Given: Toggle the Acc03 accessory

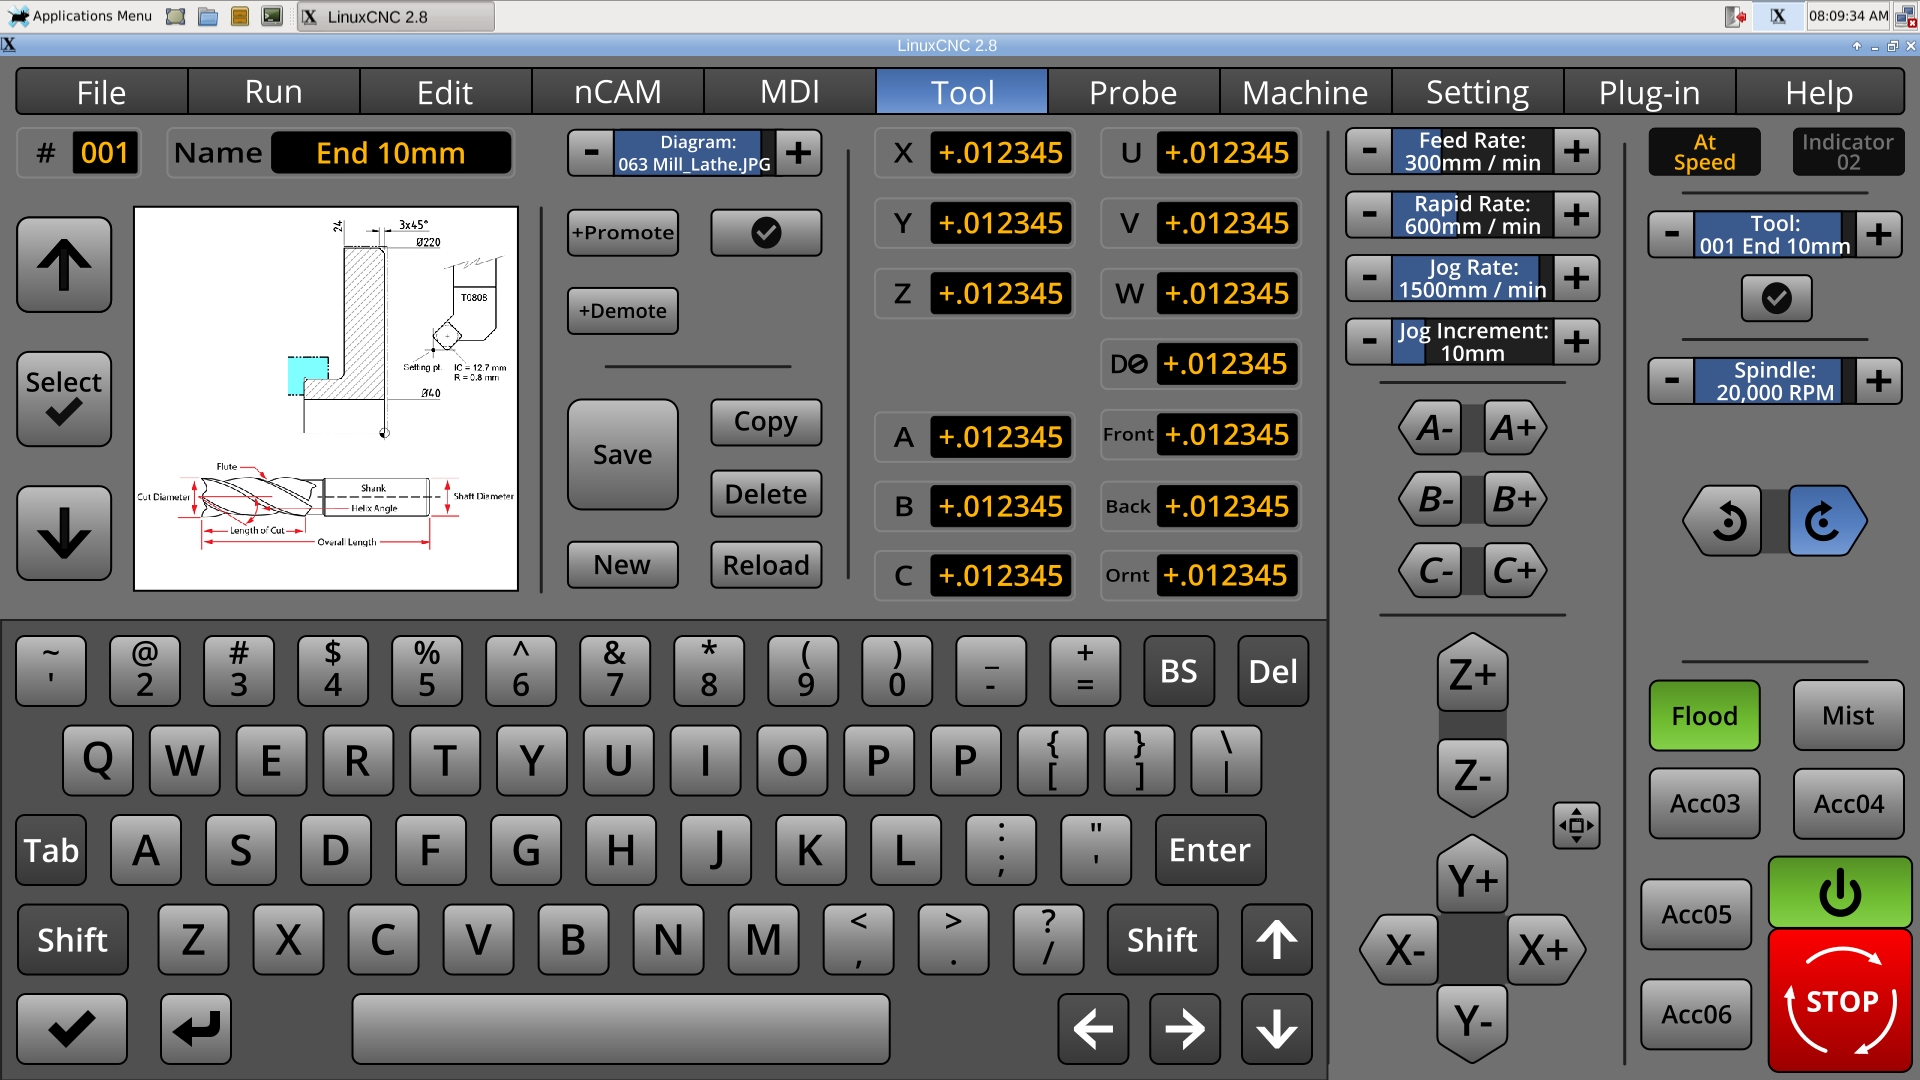Looking at the screenshot, I should [x=1704, y=804].
